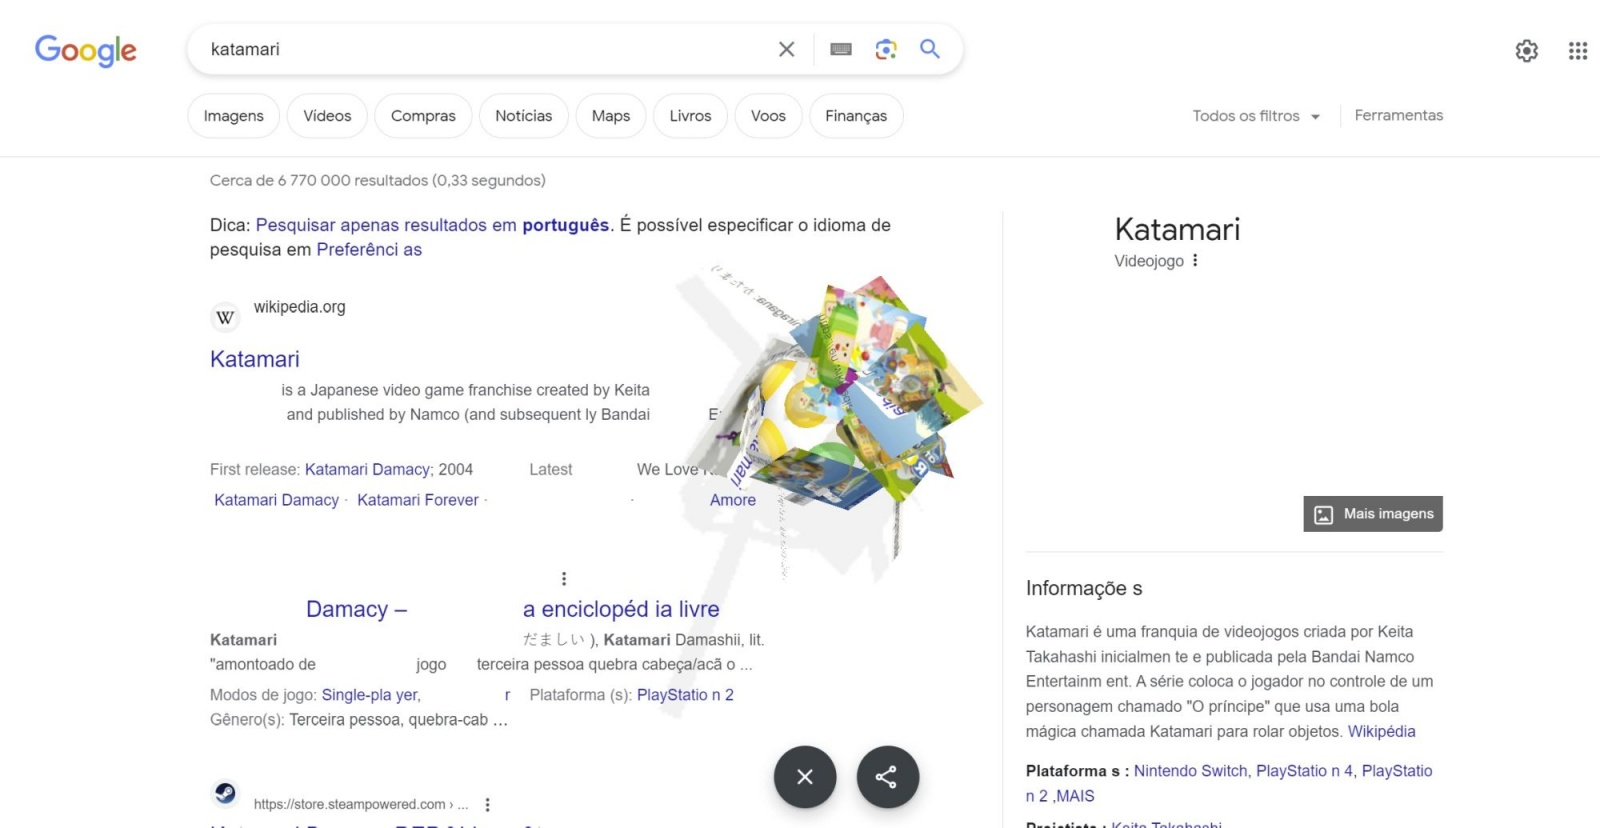This screenshot has width=1600, height=828.
Task: Switch to Voos tab
Action: [768, 116]
